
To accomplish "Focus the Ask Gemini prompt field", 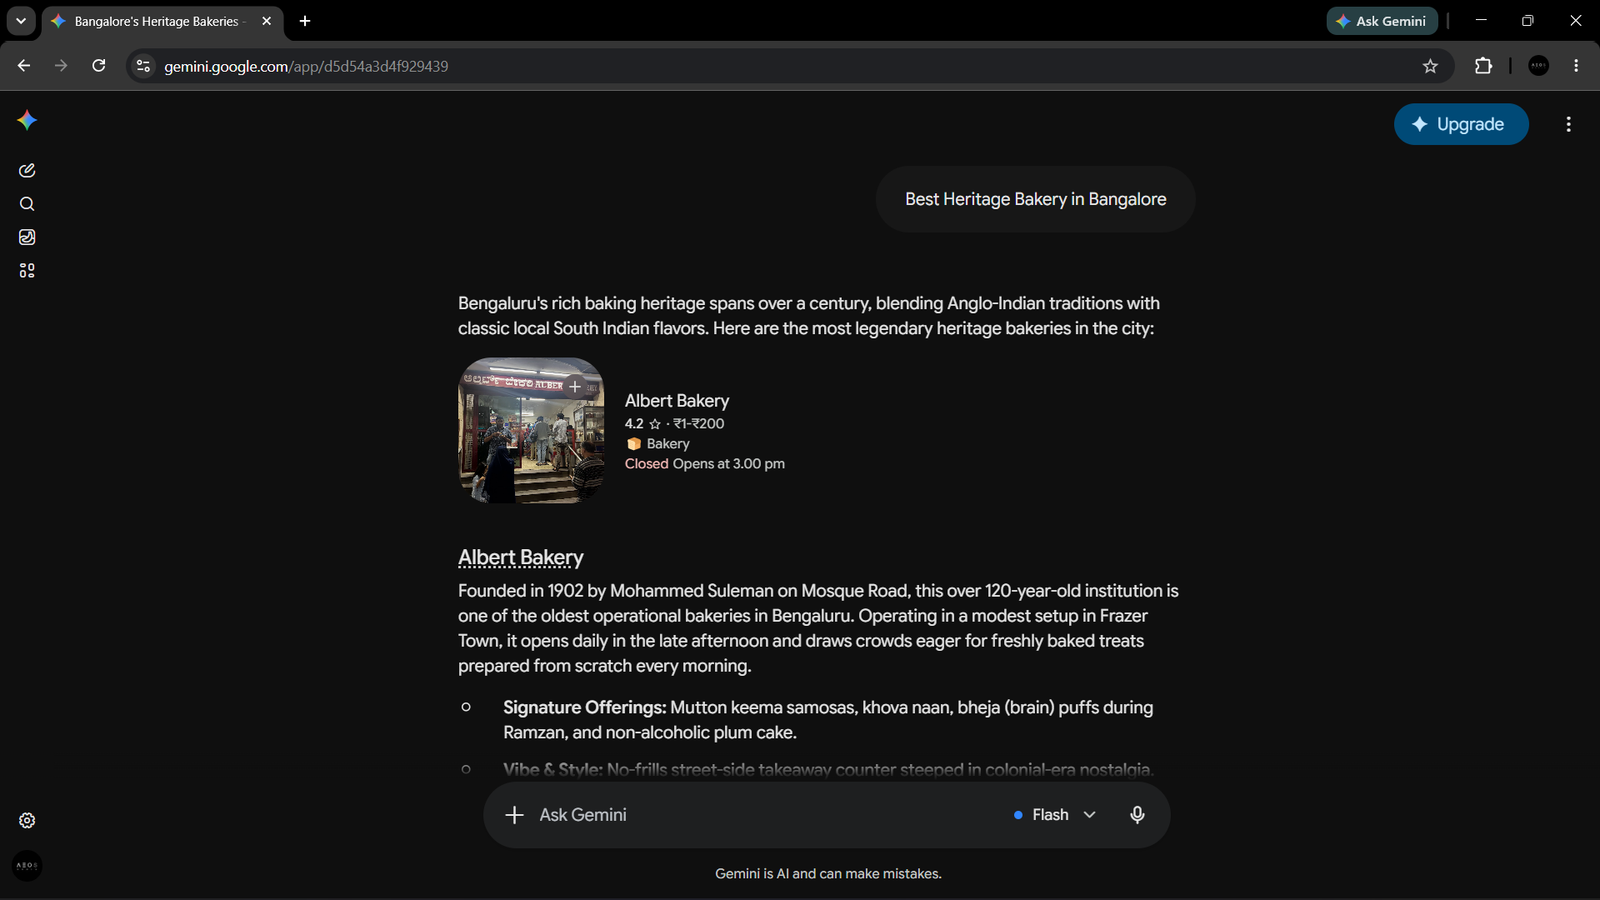I will point(760,815).
